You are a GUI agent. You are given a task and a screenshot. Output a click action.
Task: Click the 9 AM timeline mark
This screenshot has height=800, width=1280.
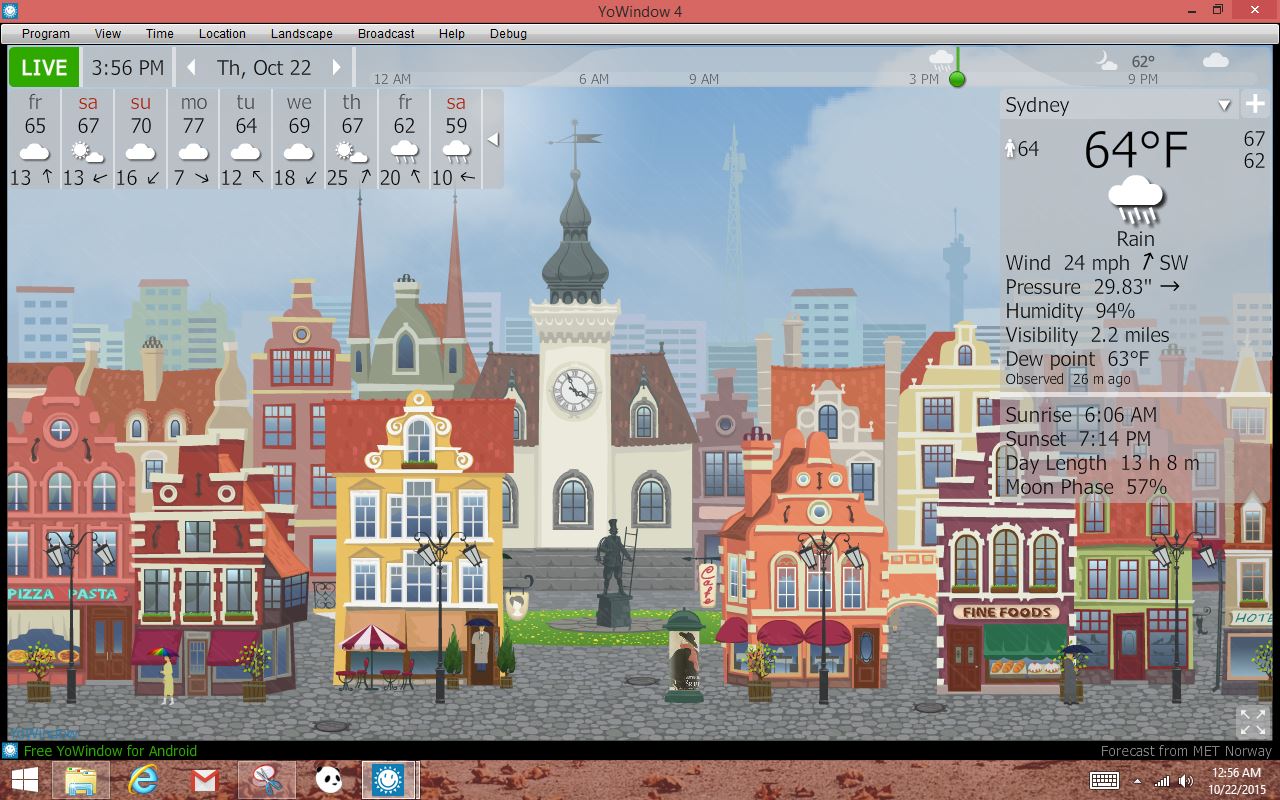click(703, 79)
